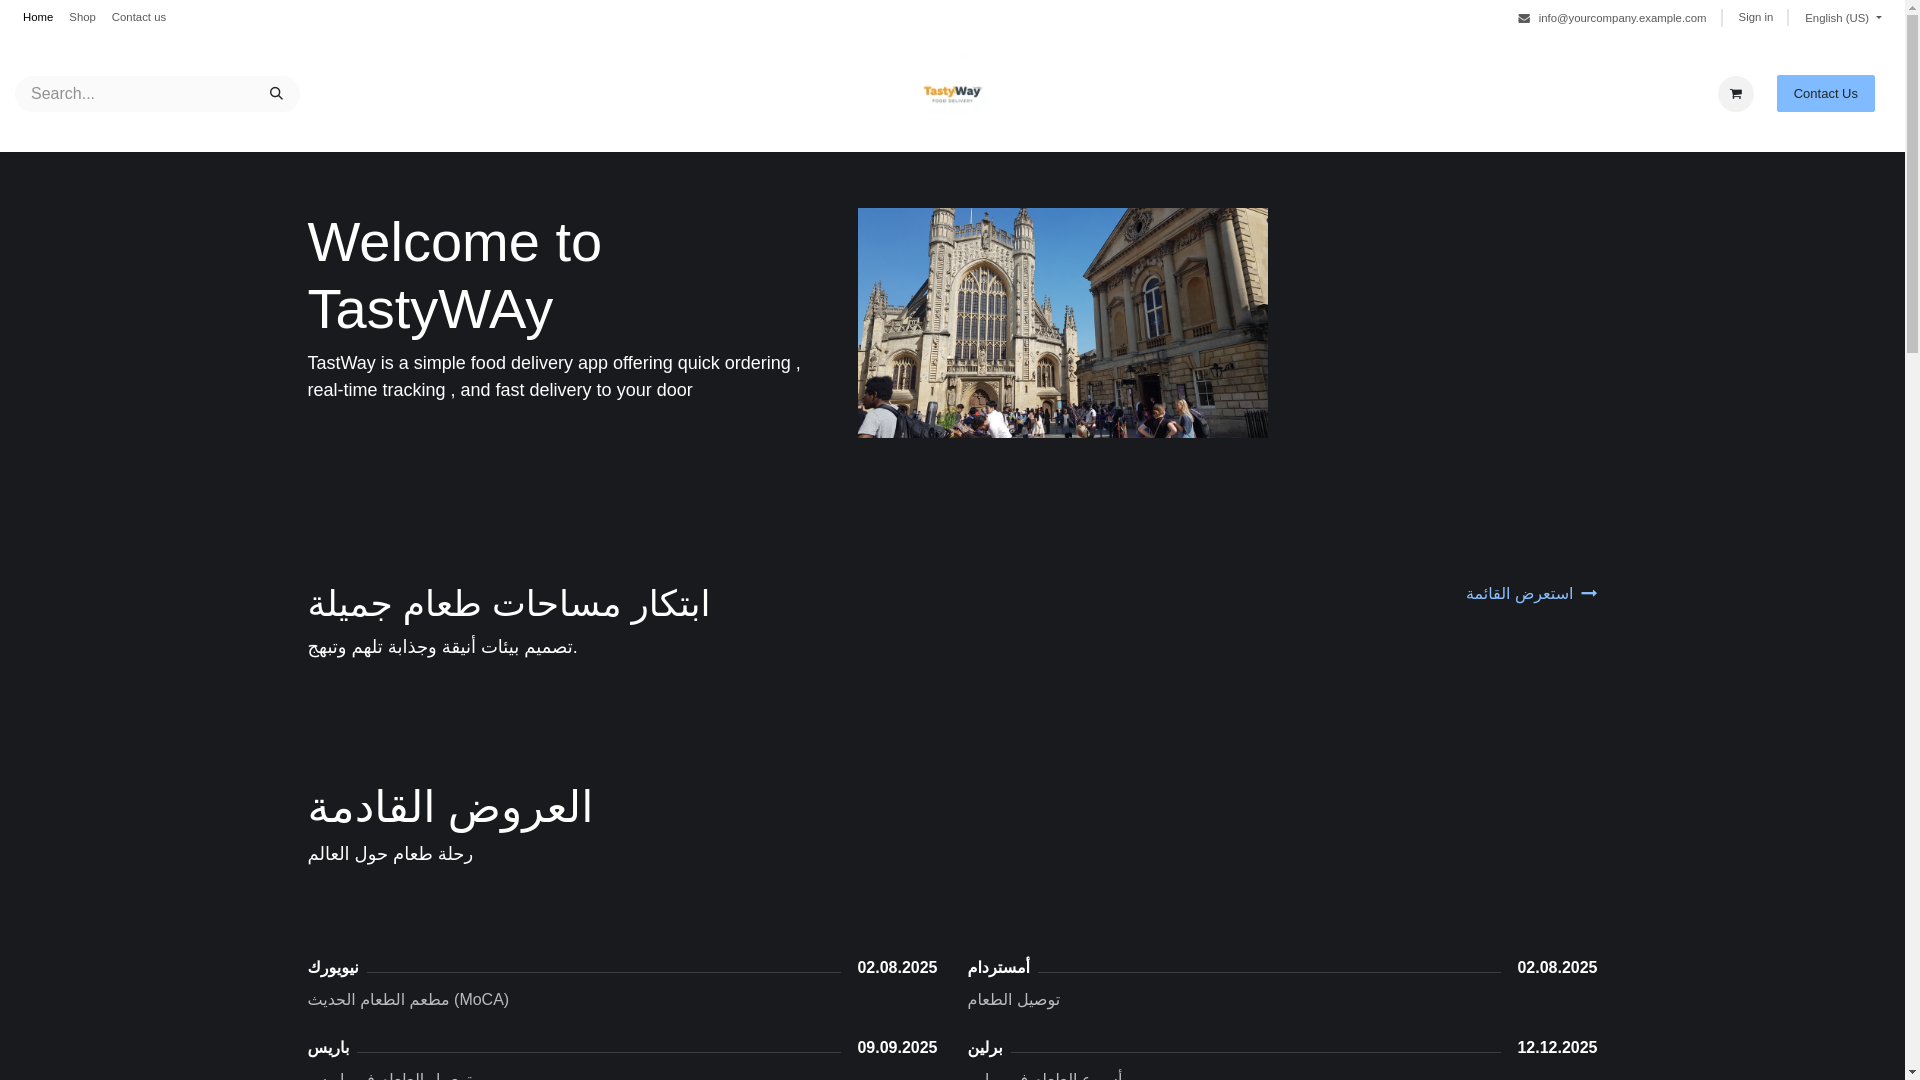Click the توصيل الطعام entry text

click(1013, 1000)
